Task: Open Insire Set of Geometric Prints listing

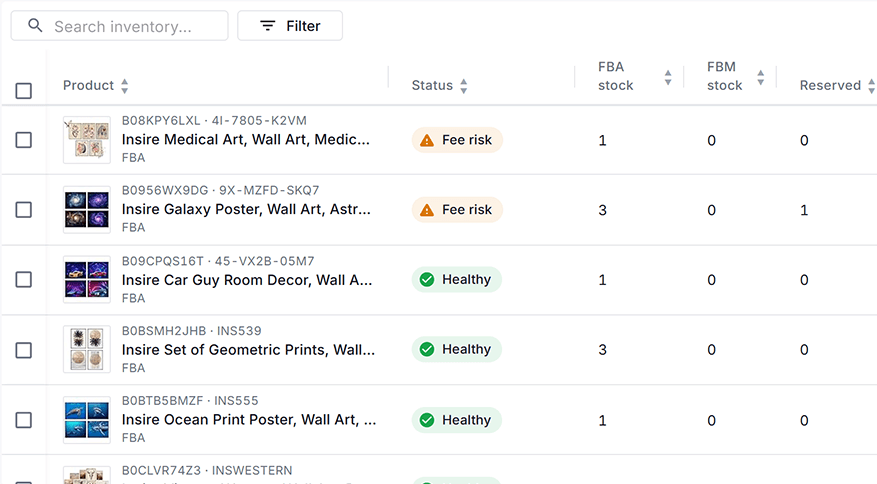Action: (248, 350)
